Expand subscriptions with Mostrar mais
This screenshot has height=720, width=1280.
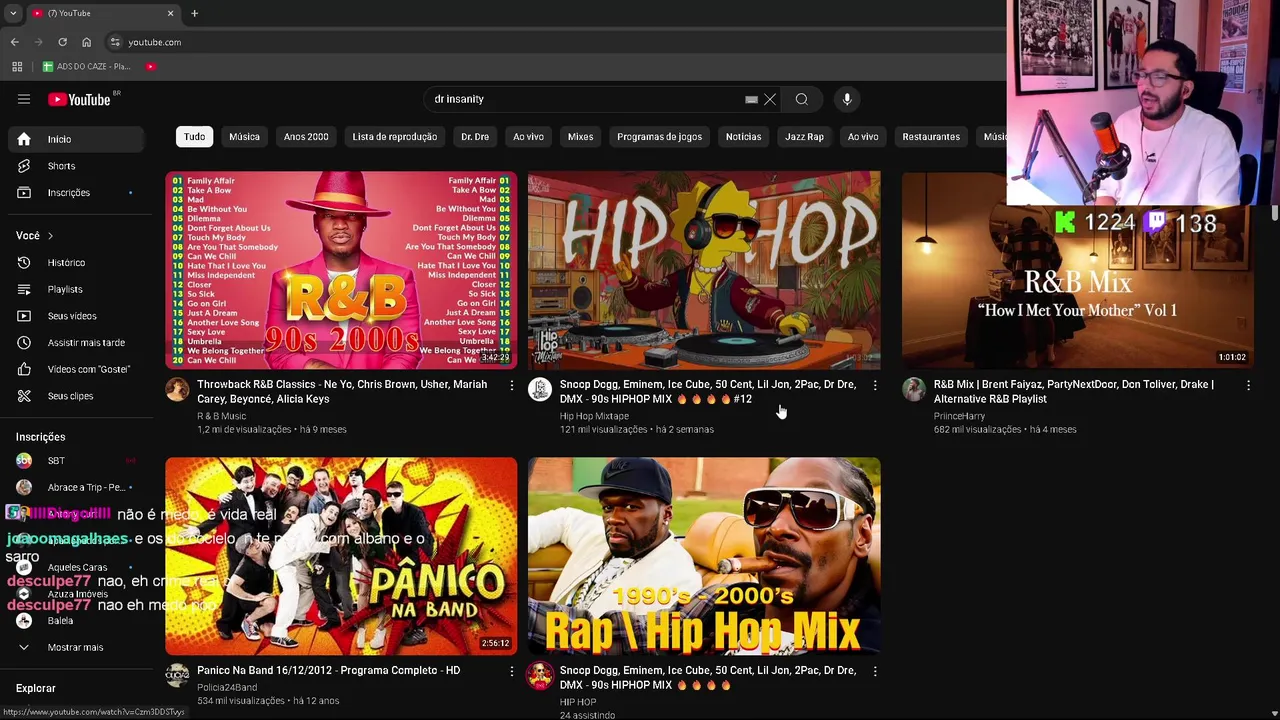coord(75,647)
